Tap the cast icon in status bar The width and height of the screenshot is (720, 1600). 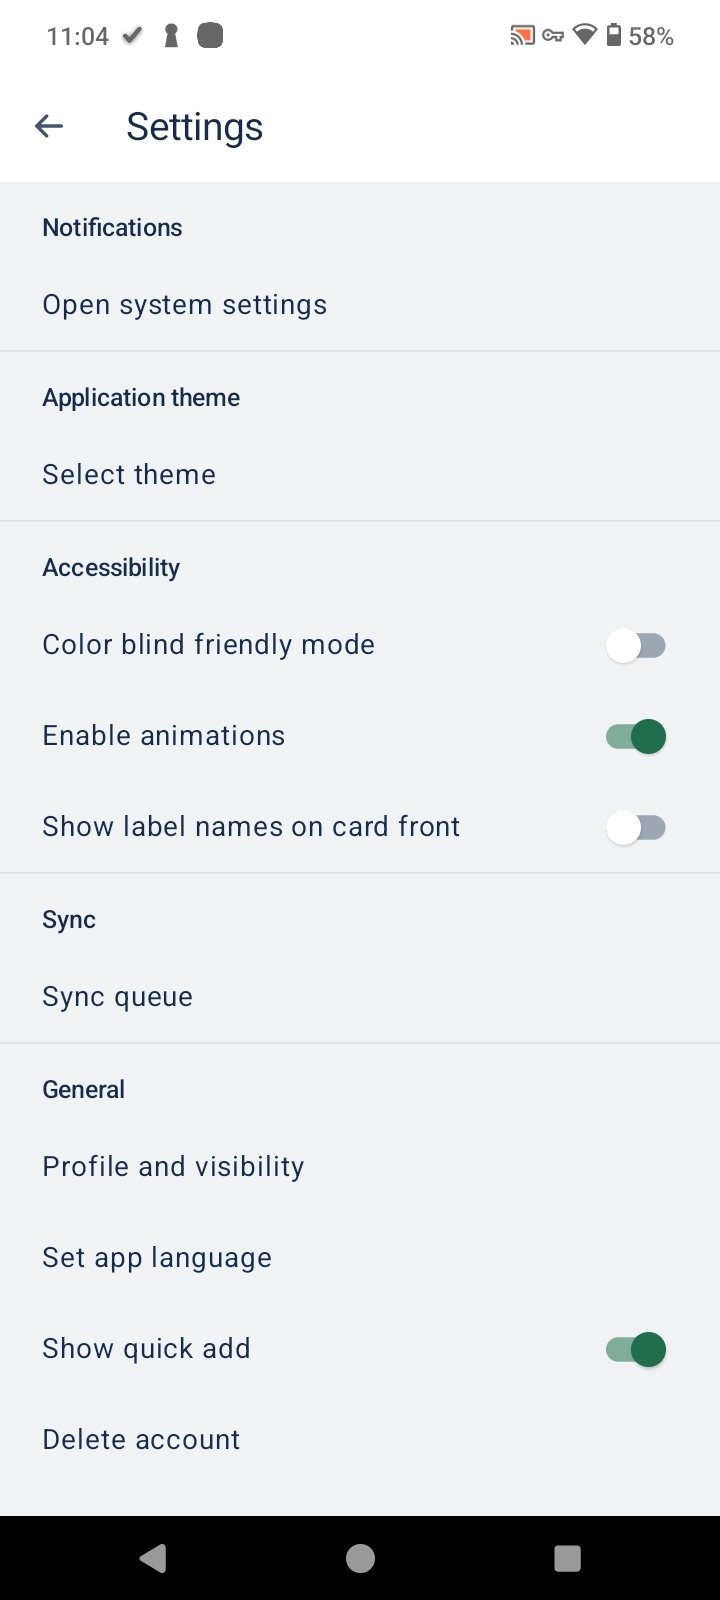(522, 37)
